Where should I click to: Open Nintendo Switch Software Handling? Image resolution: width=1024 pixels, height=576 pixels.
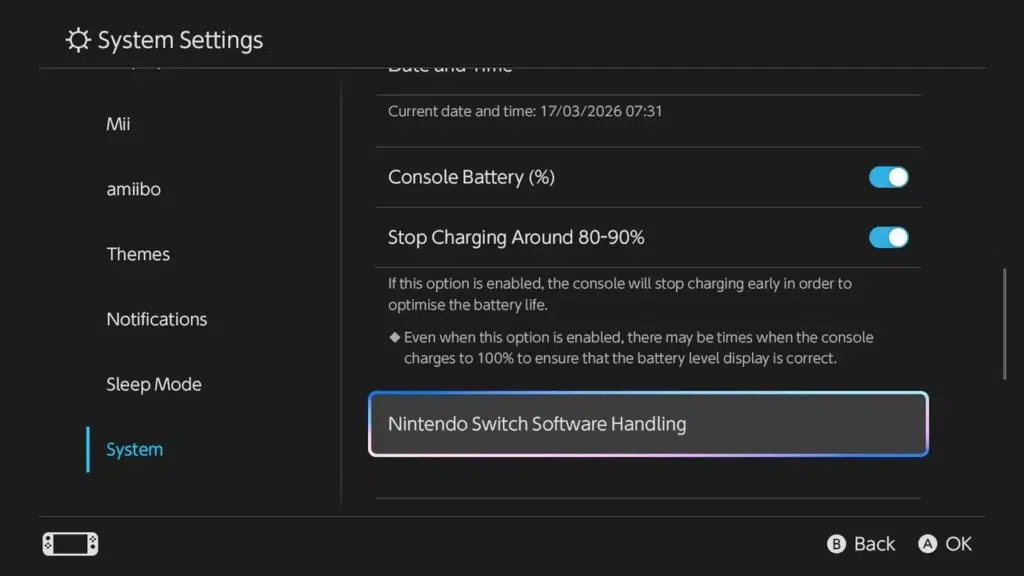pos(648,424)
